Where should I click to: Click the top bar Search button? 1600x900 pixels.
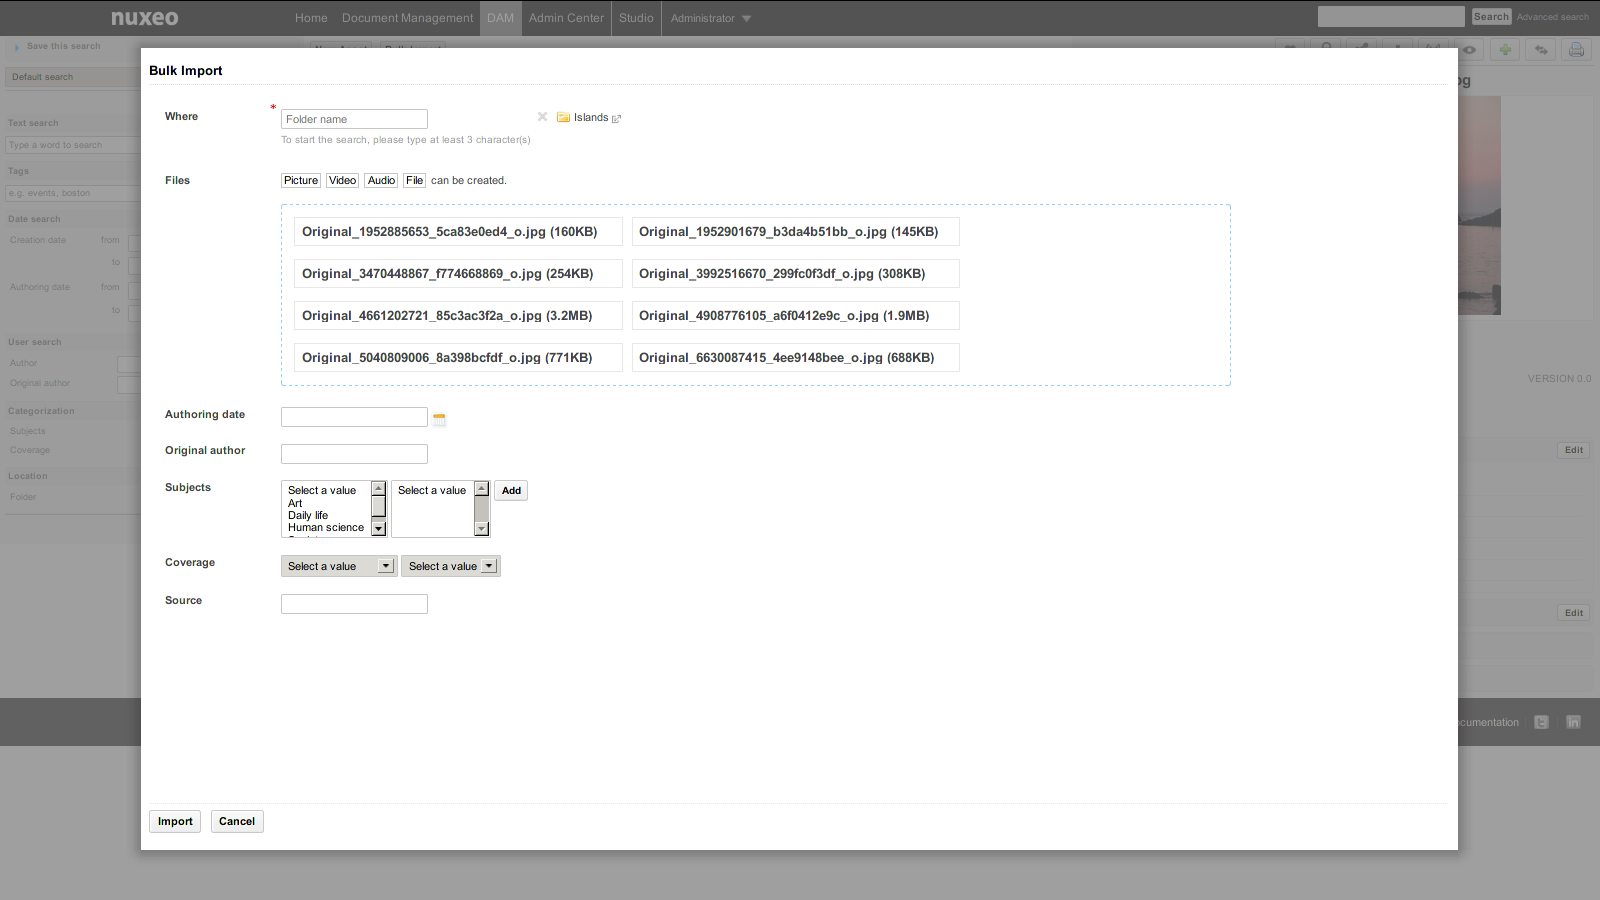click(x=1491, y=17)
